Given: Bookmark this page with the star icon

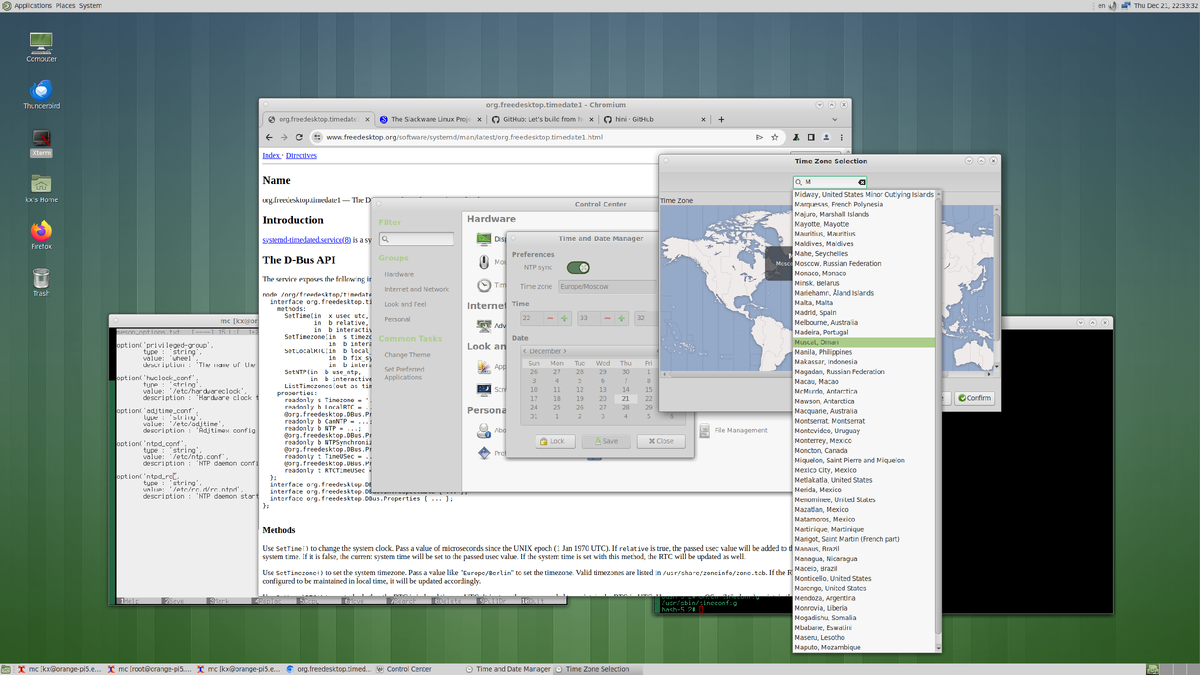Looking at the screenshot, I should click(773, 137).
